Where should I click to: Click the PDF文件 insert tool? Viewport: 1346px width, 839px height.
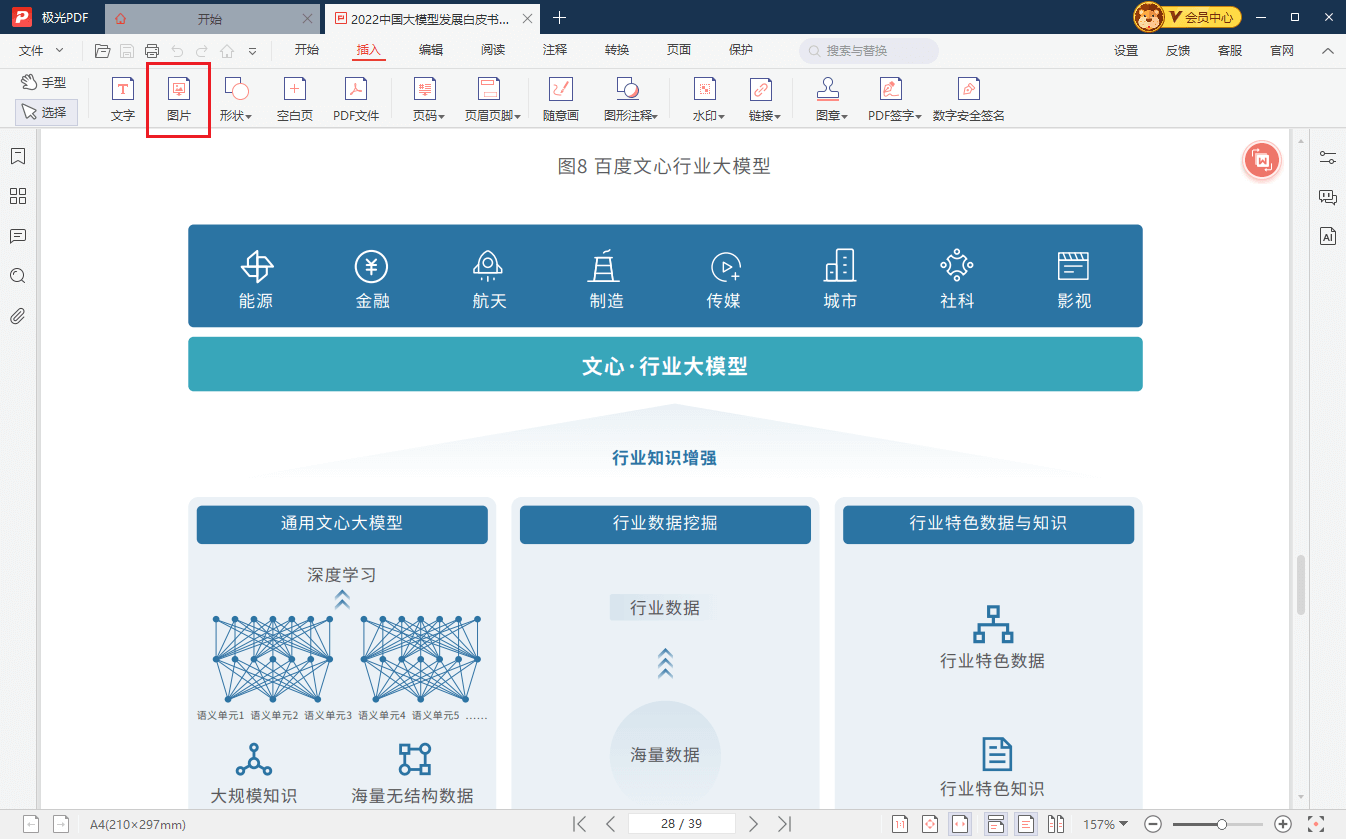356,100
